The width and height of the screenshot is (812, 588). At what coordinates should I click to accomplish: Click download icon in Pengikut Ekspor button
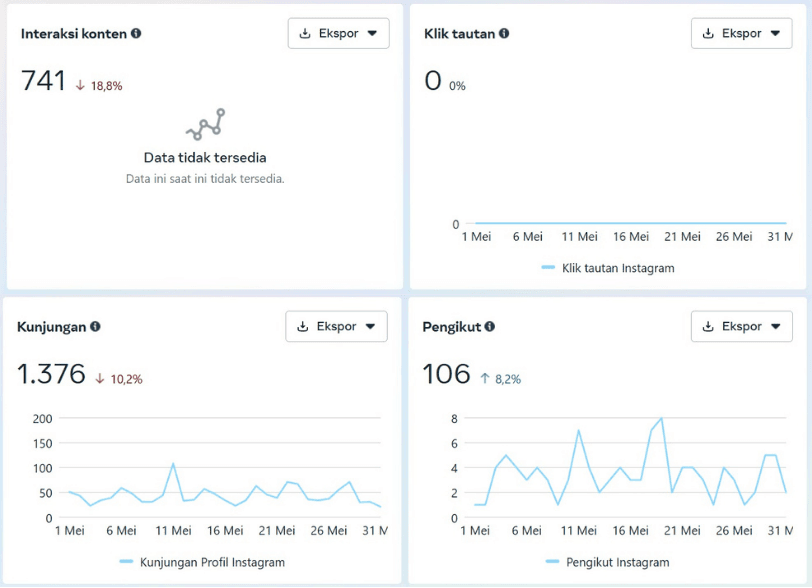[x=708, y=326]
